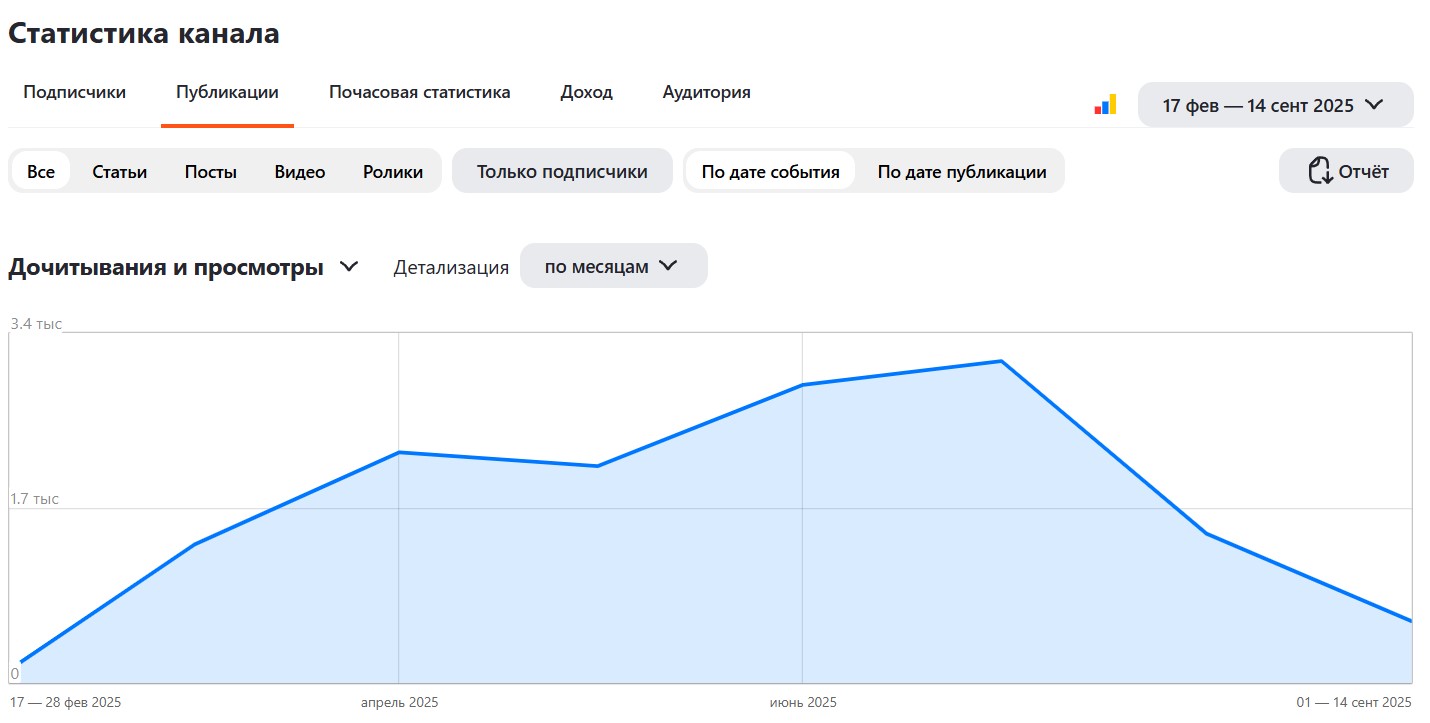Filter publications by Посты
The height and width of the screenshot is (723, 1430).
[x=211, y=171]
